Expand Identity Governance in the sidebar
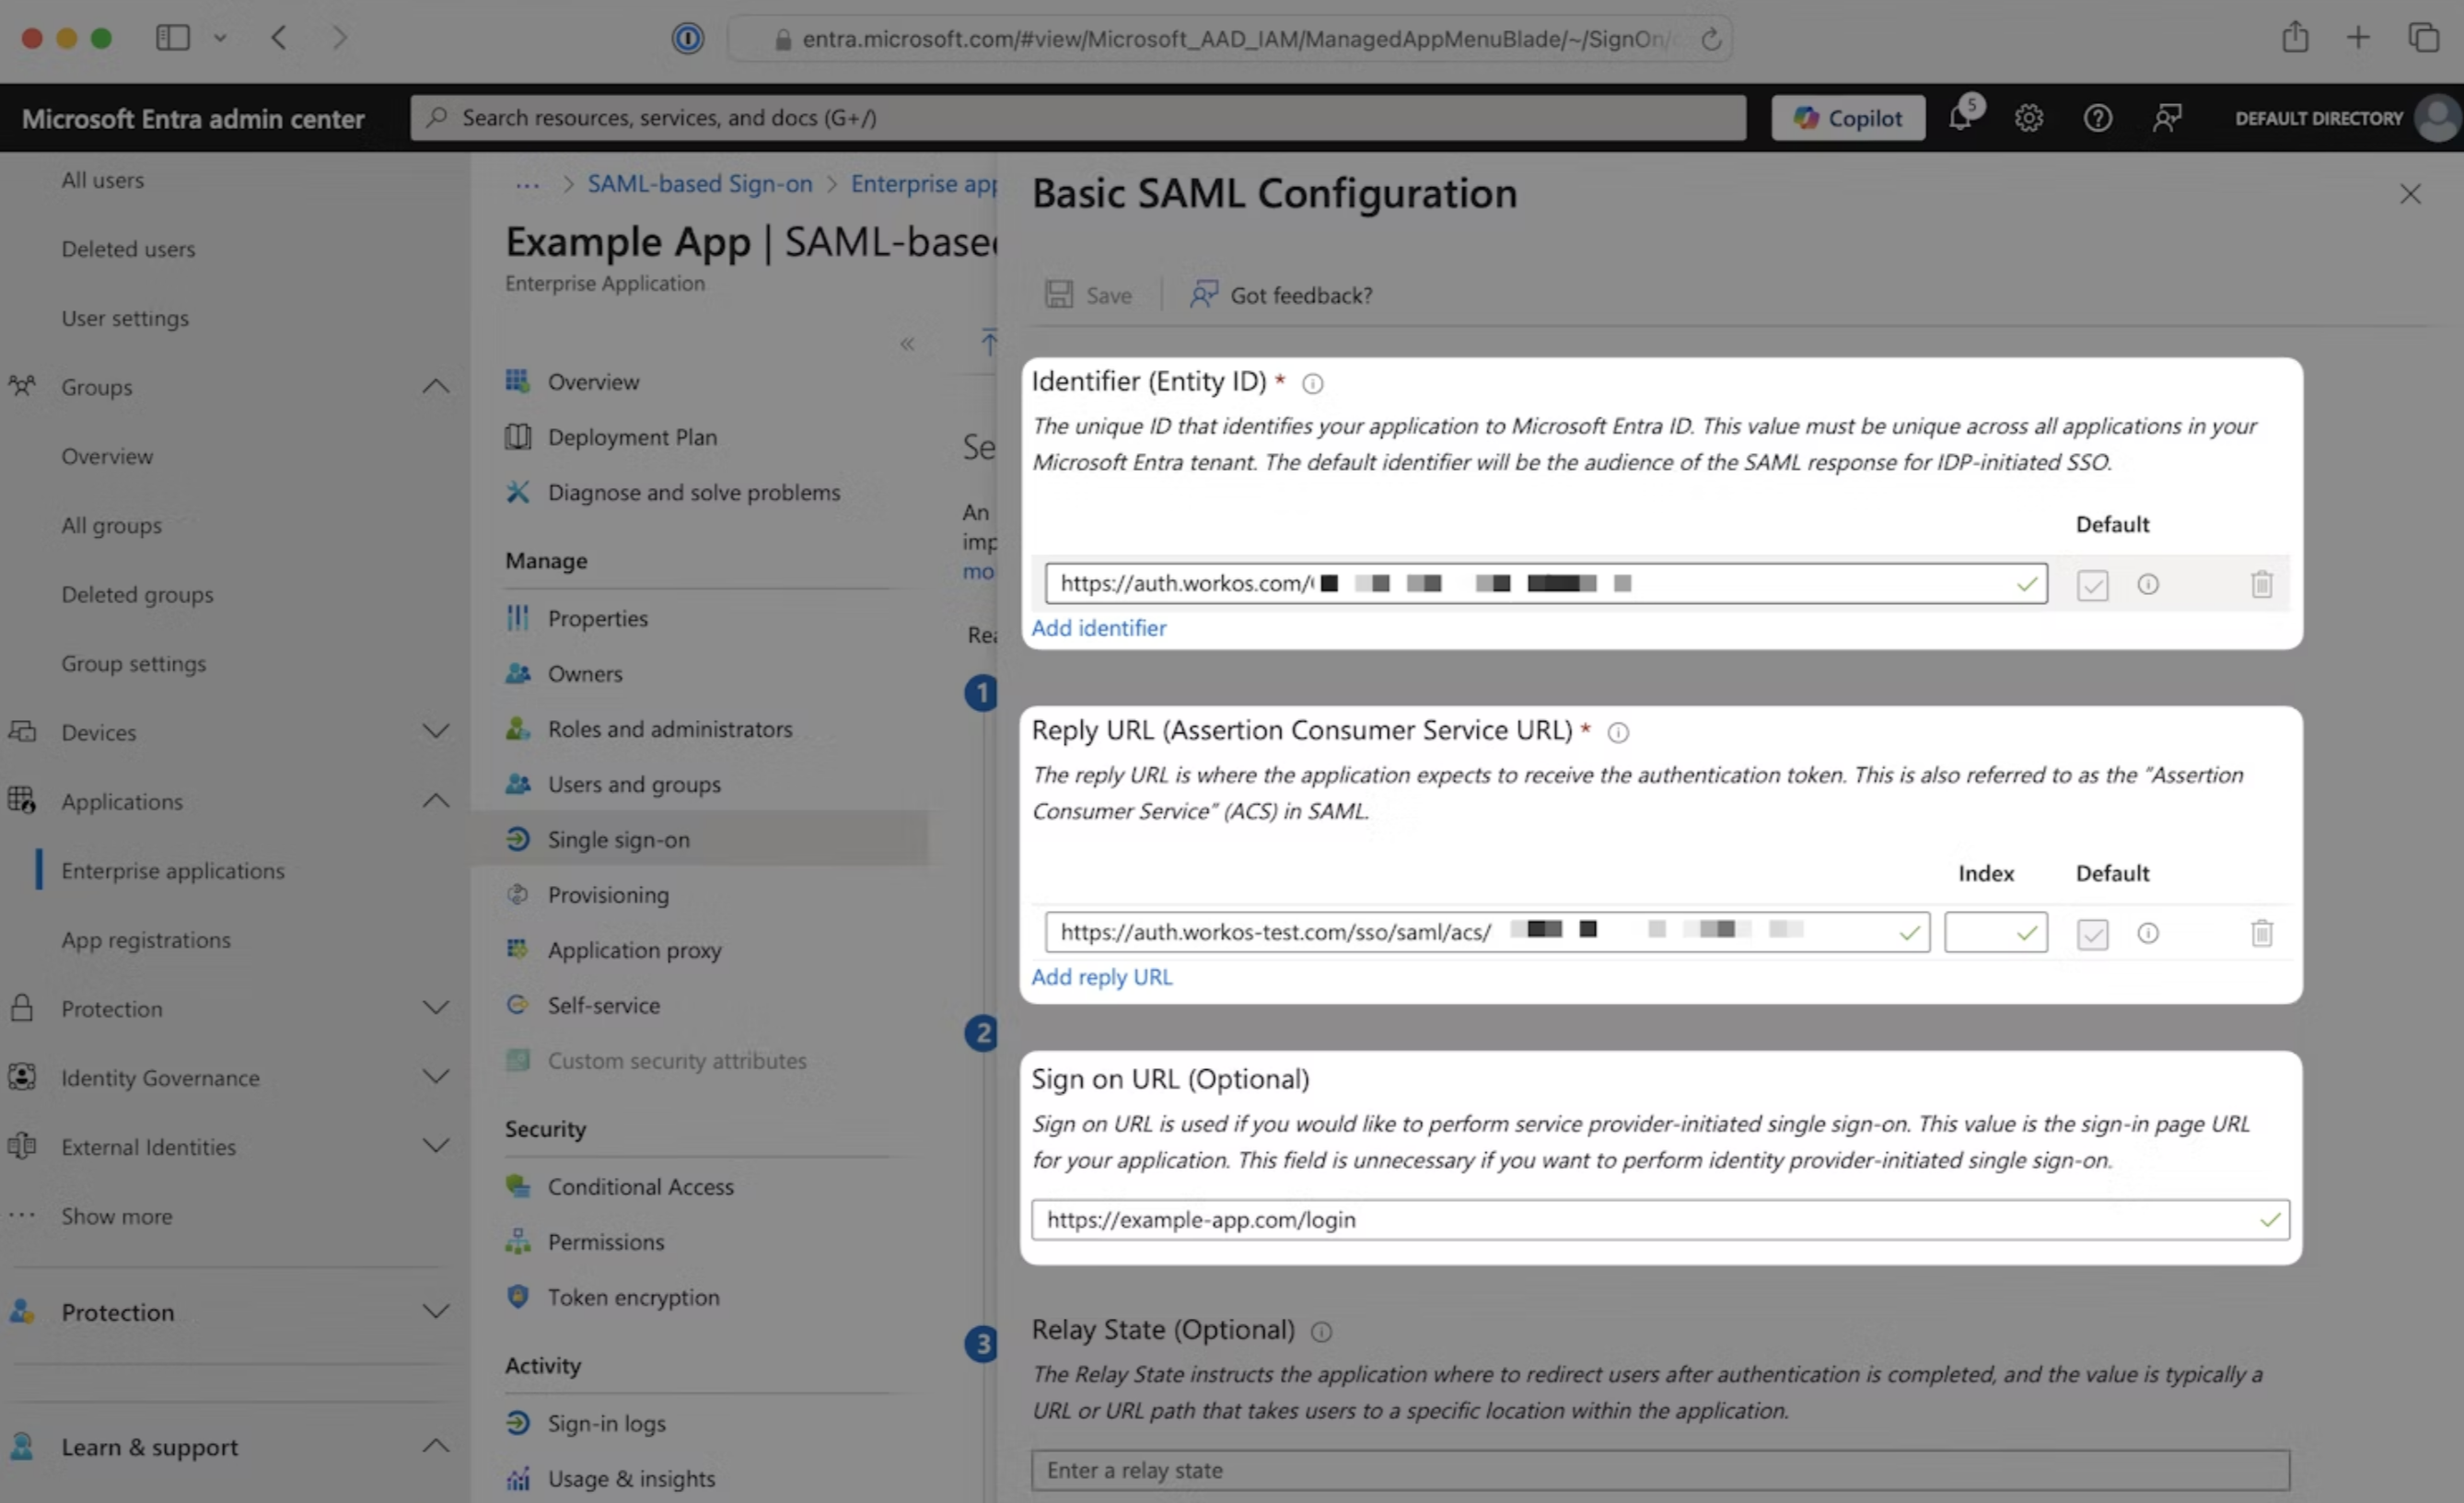 [436, 1077]
